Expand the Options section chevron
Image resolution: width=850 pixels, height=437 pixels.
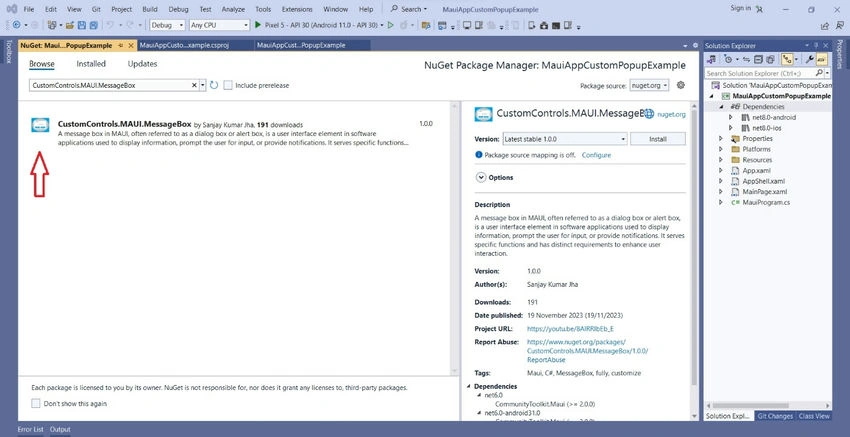480,177
